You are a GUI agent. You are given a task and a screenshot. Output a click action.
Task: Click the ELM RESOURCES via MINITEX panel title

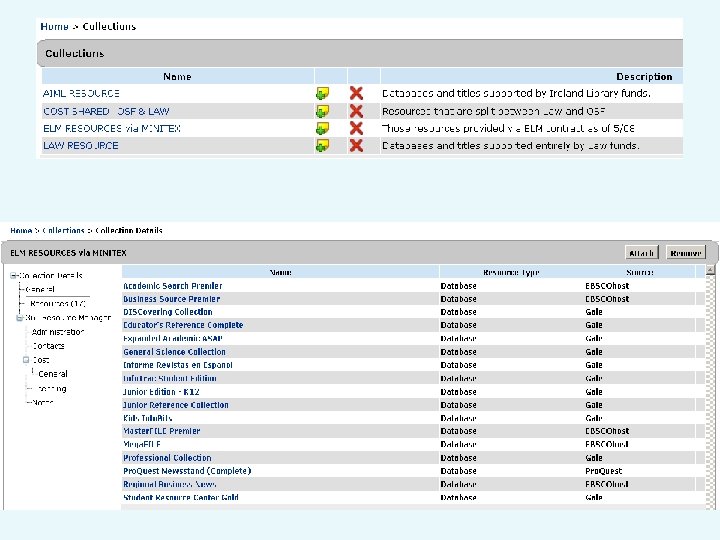(x=68, y=253)
